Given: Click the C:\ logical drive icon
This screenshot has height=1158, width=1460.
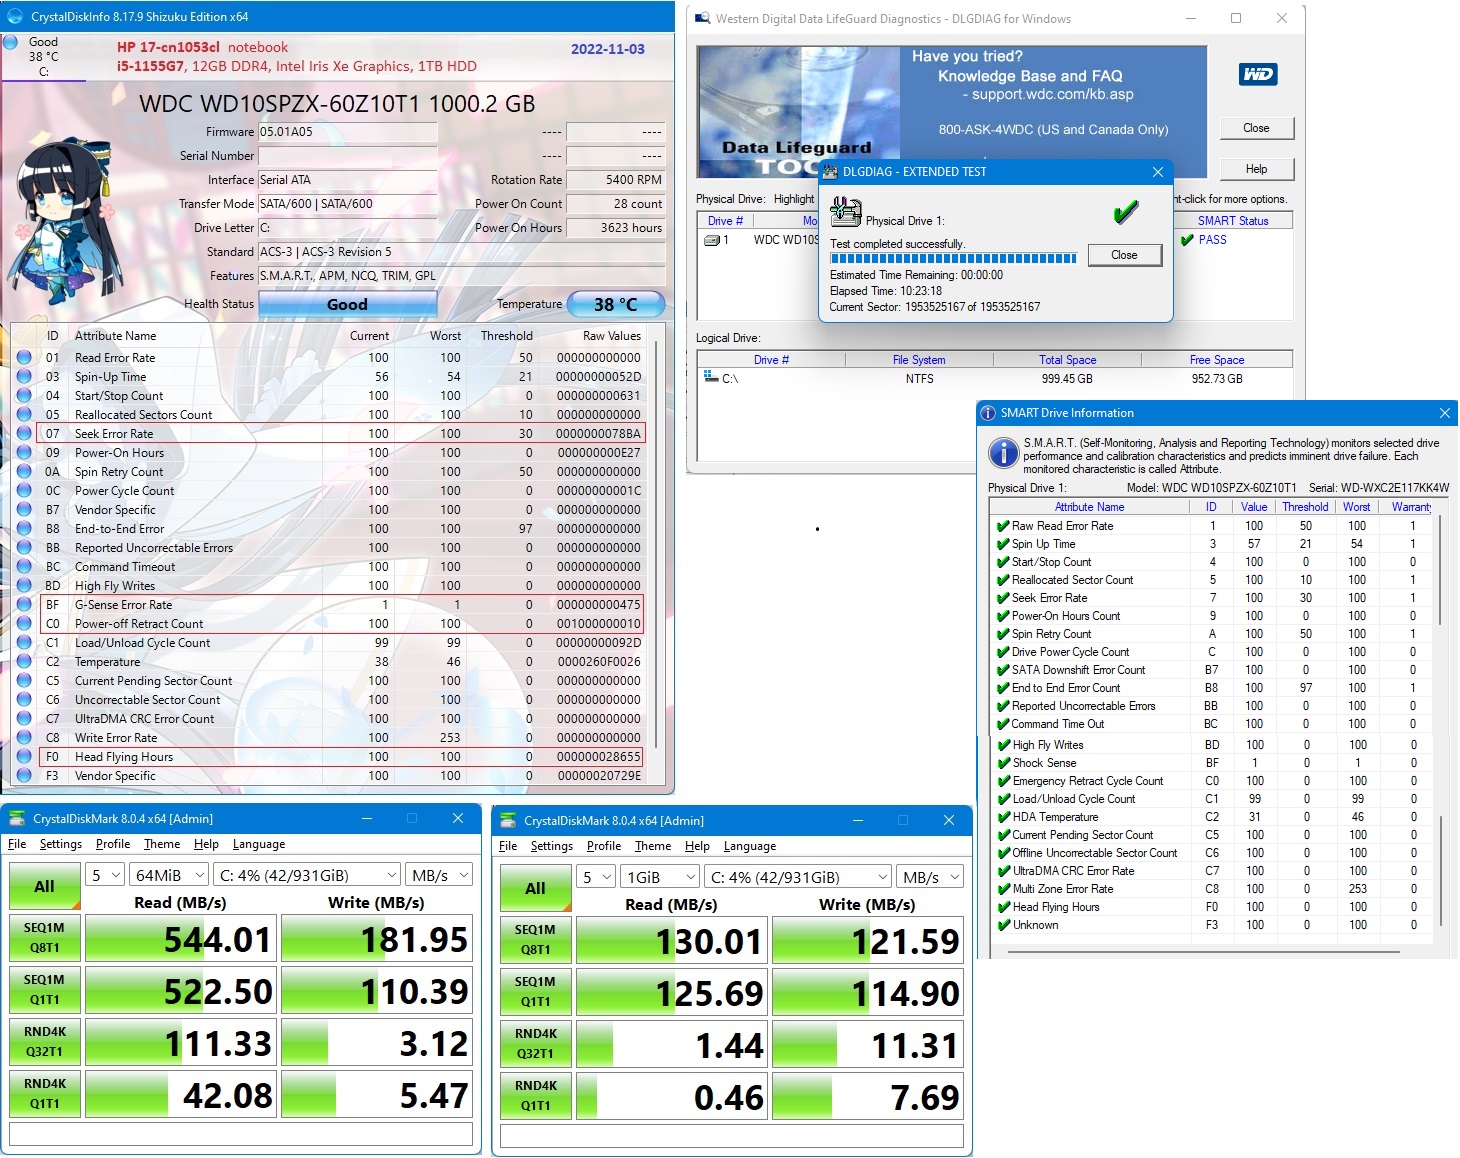Looking at the screenshot, I should 711,377.
